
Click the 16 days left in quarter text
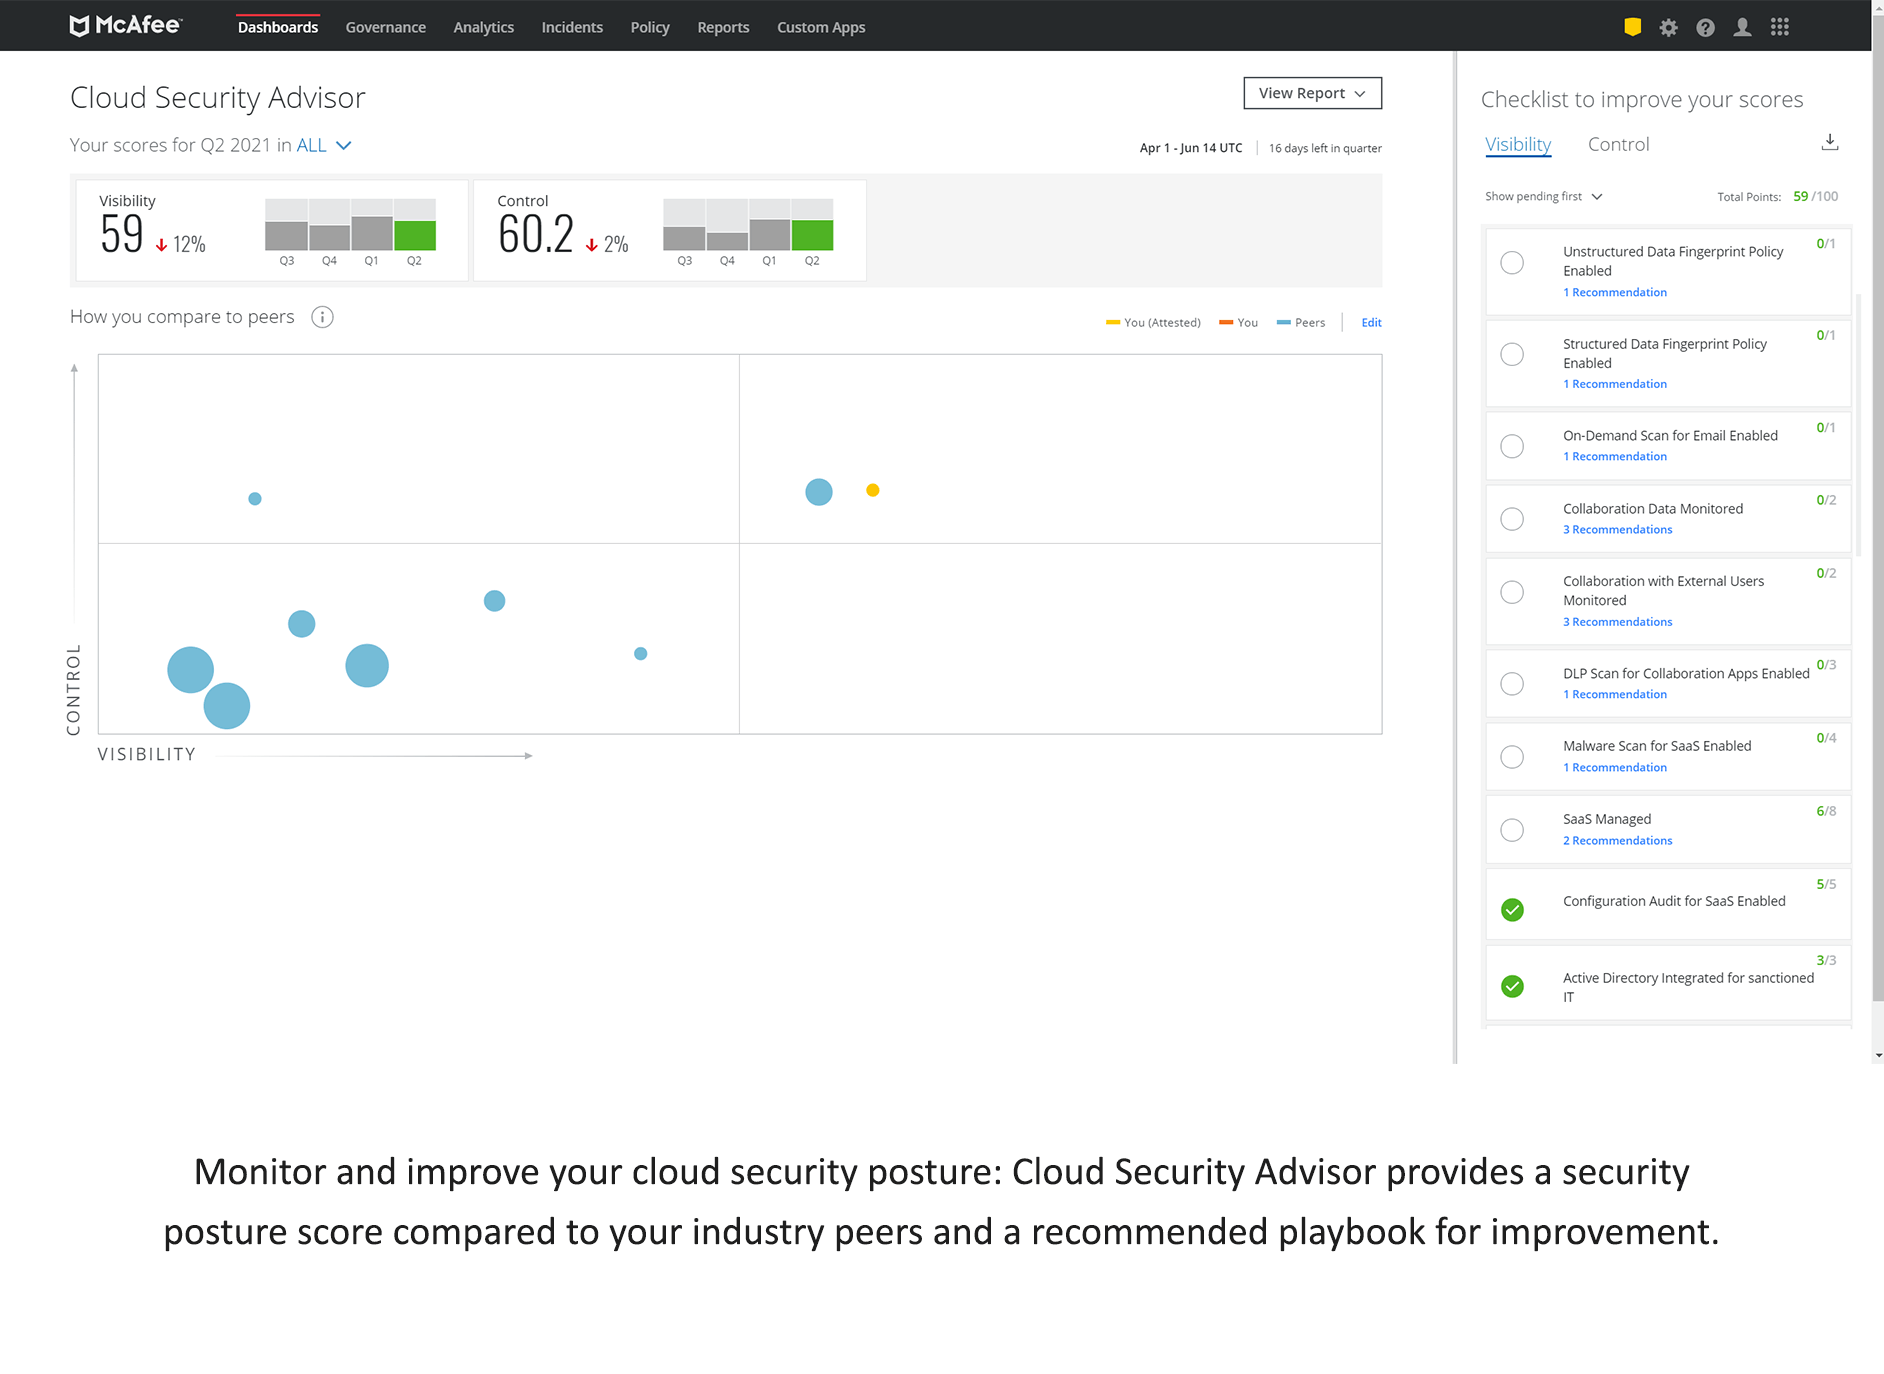pyautogui.click(x=1325, y=148)
